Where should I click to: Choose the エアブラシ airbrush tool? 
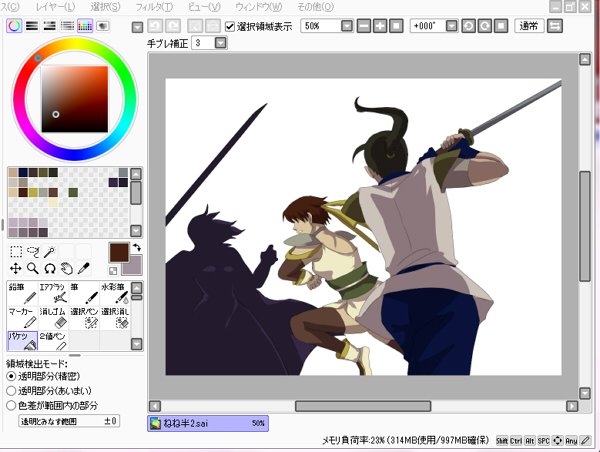[x=54, y=294]
